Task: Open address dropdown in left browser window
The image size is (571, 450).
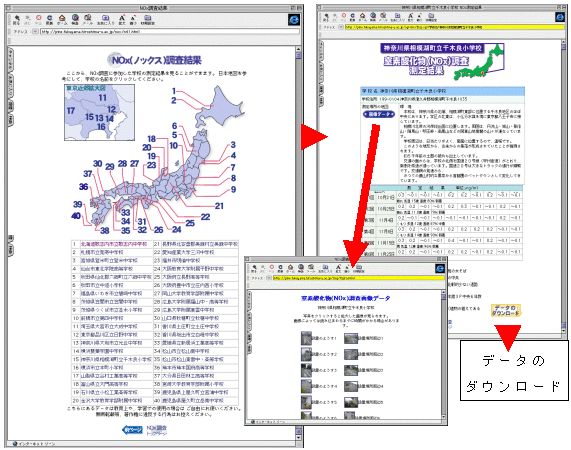Action: (x=35, y=32)
